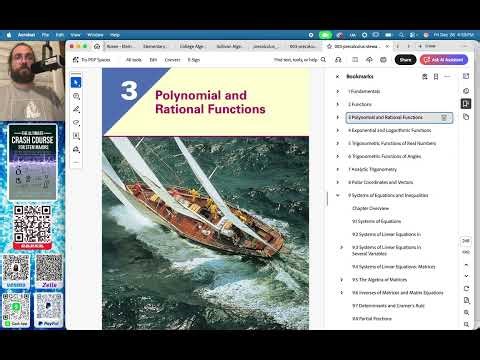Open the Edit tool tab
Viewport: 480px width, 360px height.
[153, 60]
